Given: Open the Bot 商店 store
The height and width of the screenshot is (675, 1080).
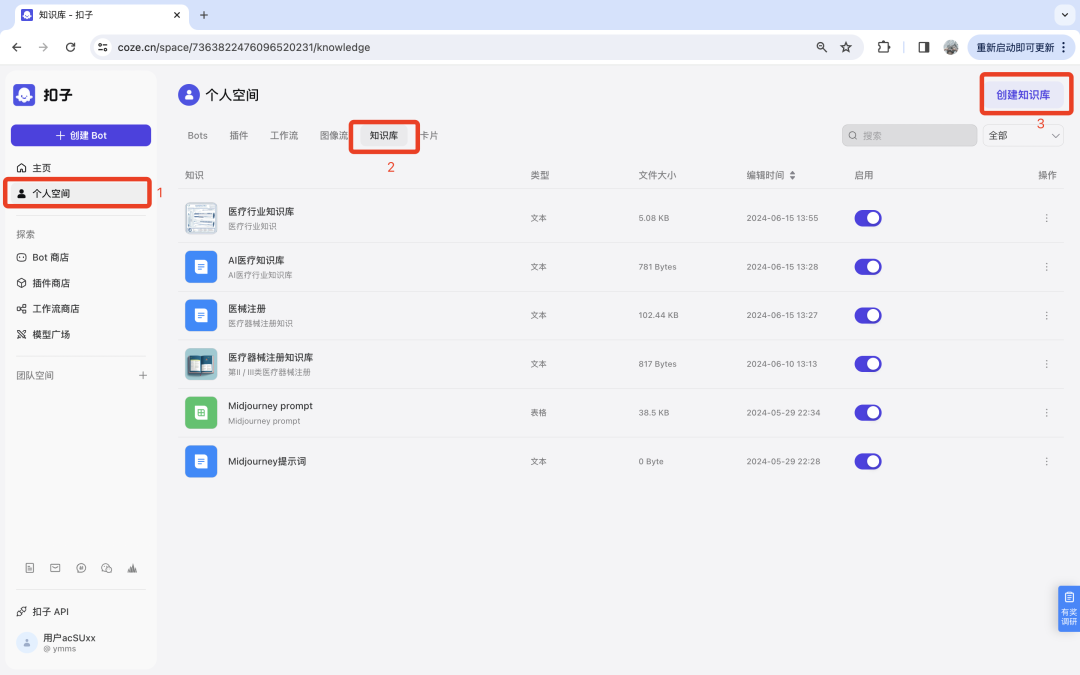Looking at the screenshot, I should click(43, 258).
